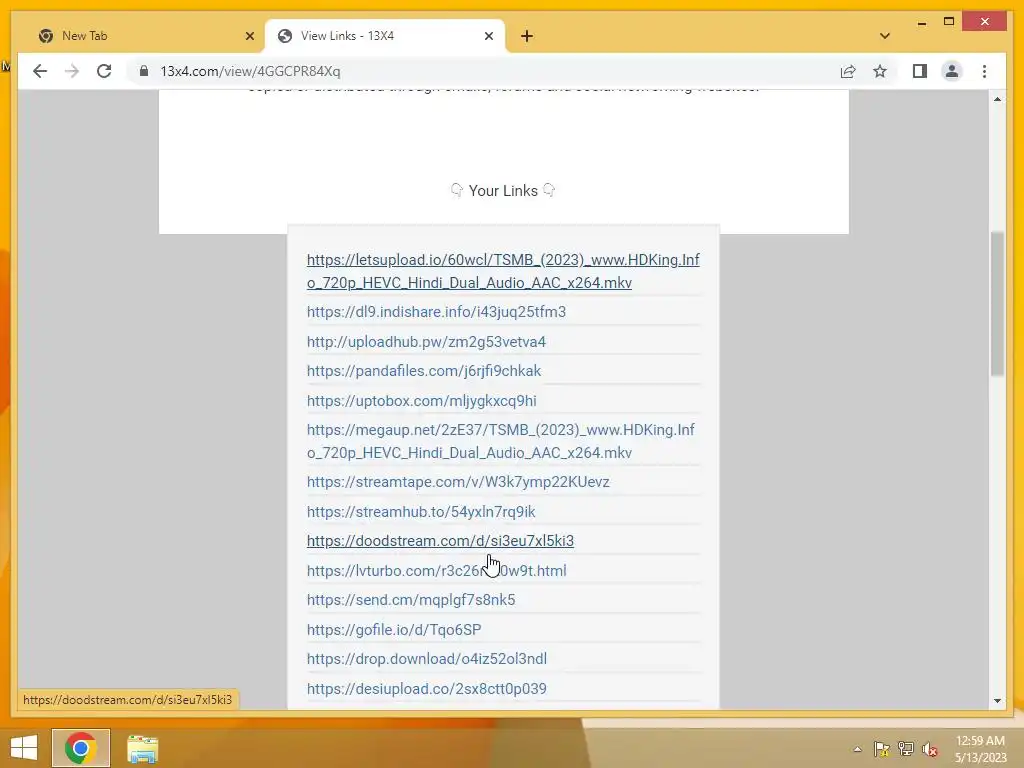
Task: Open the browser side panel
Action: (920, 71)
